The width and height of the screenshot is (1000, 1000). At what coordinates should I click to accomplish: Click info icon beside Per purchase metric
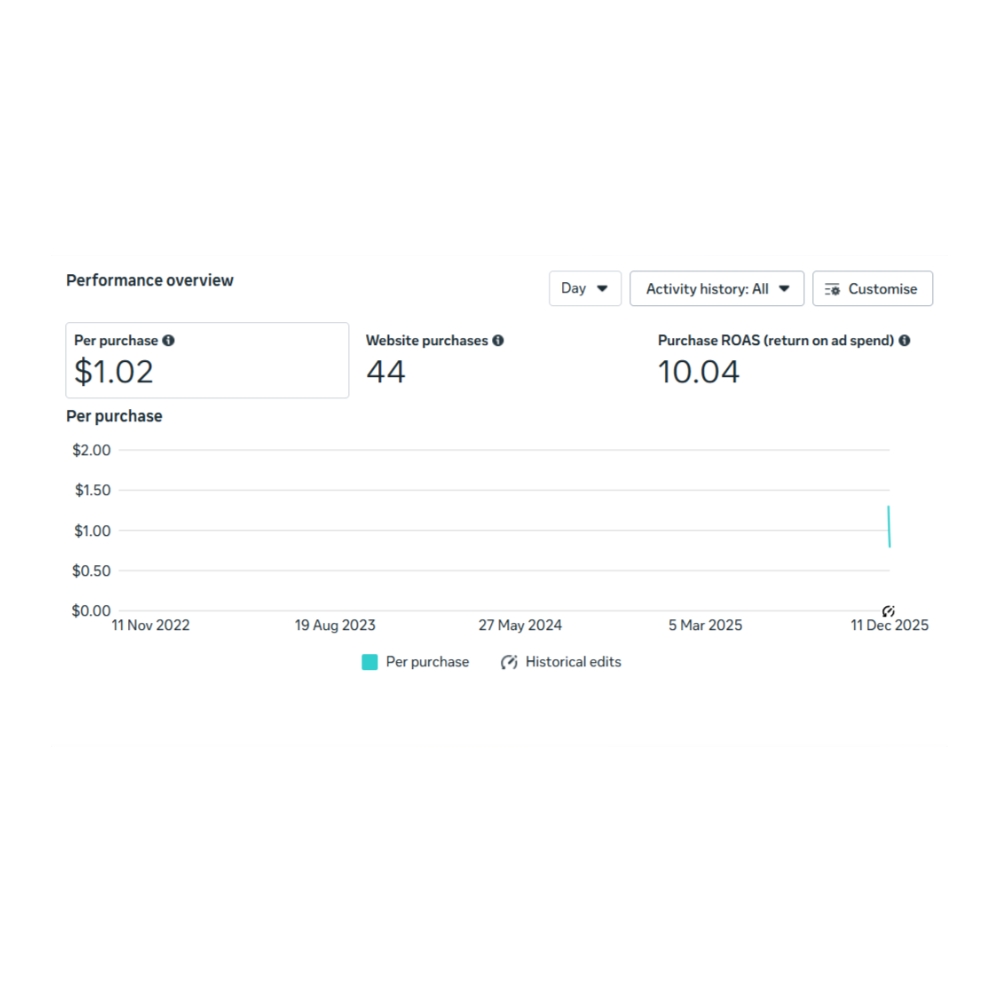pyautogui.click(x=168, y=341)
